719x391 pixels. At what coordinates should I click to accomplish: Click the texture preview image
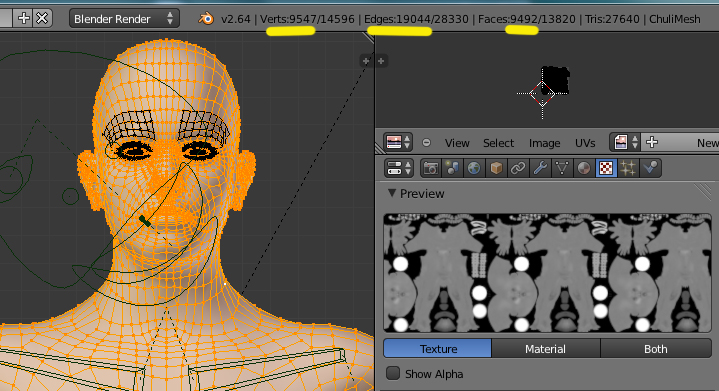tap(548, 273)
